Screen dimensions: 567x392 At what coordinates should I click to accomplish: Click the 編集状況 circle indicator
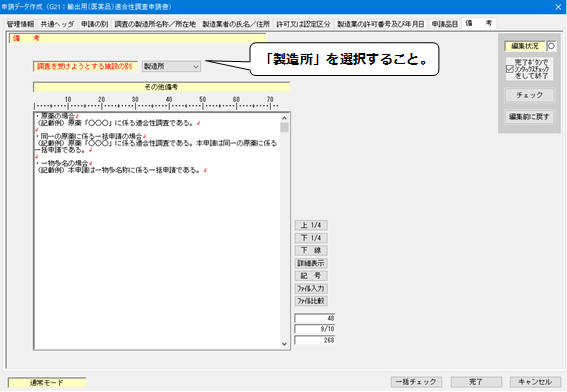click(551, 46)
